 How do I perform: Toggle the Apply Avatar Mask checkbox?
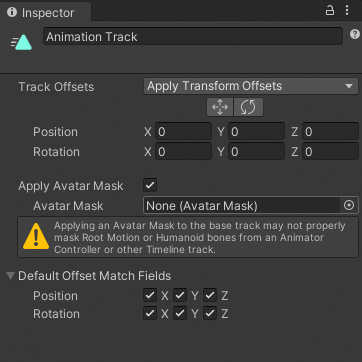(x=150, y=185)
